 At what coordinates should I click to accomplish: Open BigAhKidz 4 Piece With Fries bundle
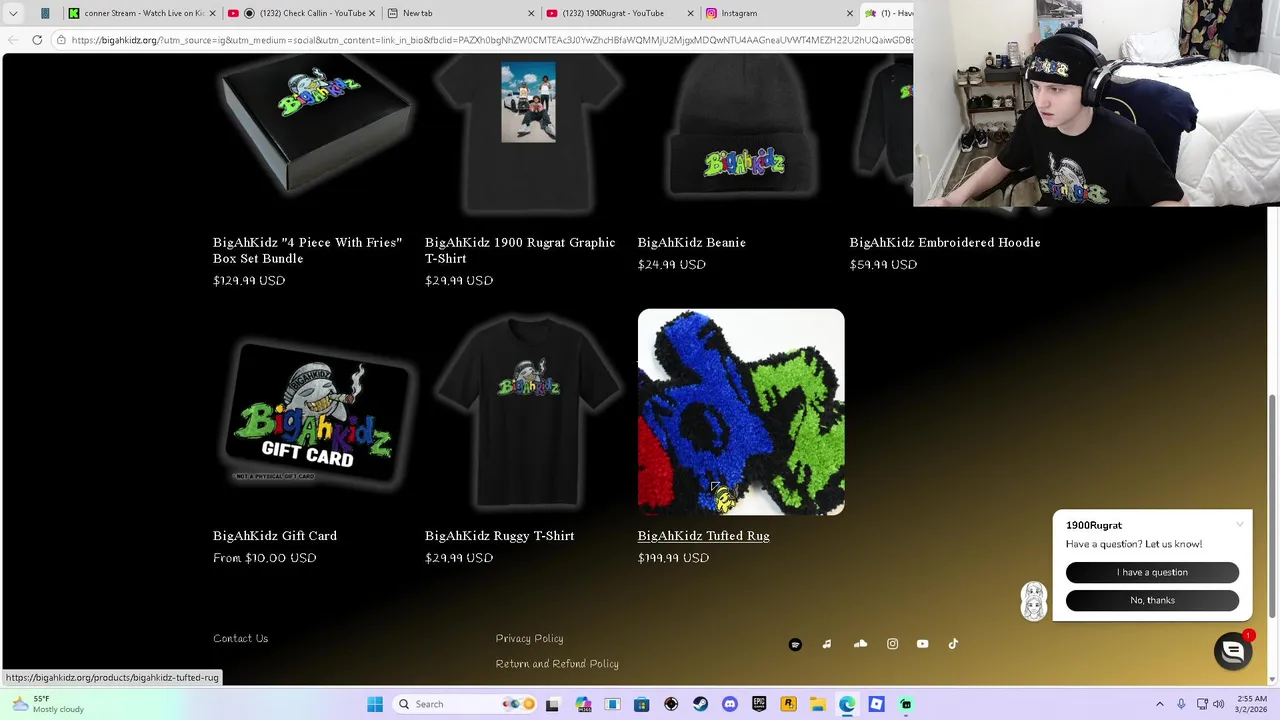[x=307, y=250]
